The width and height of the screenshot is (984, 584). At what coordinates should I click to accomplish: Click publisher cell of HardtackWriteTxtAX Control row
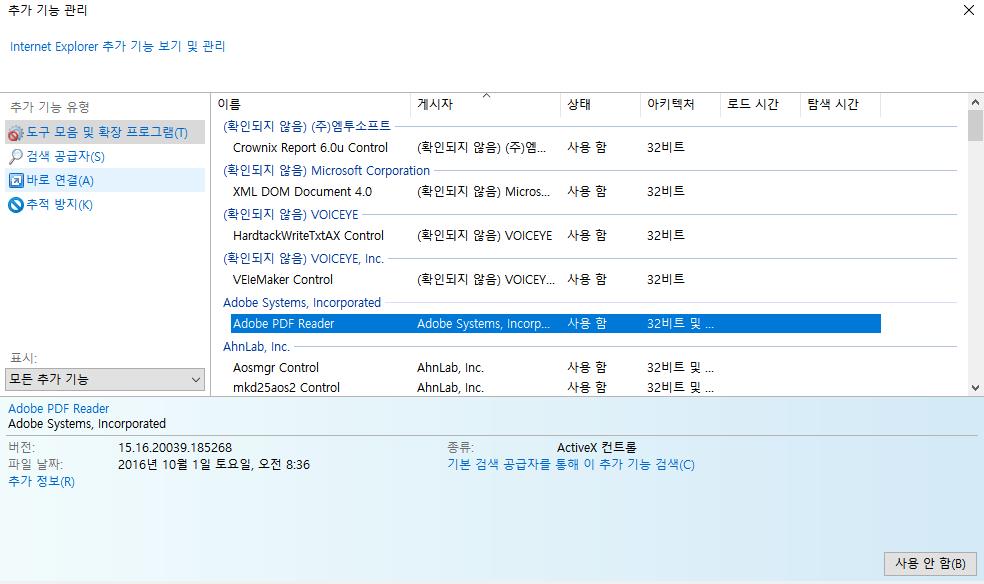coord(484,236)
